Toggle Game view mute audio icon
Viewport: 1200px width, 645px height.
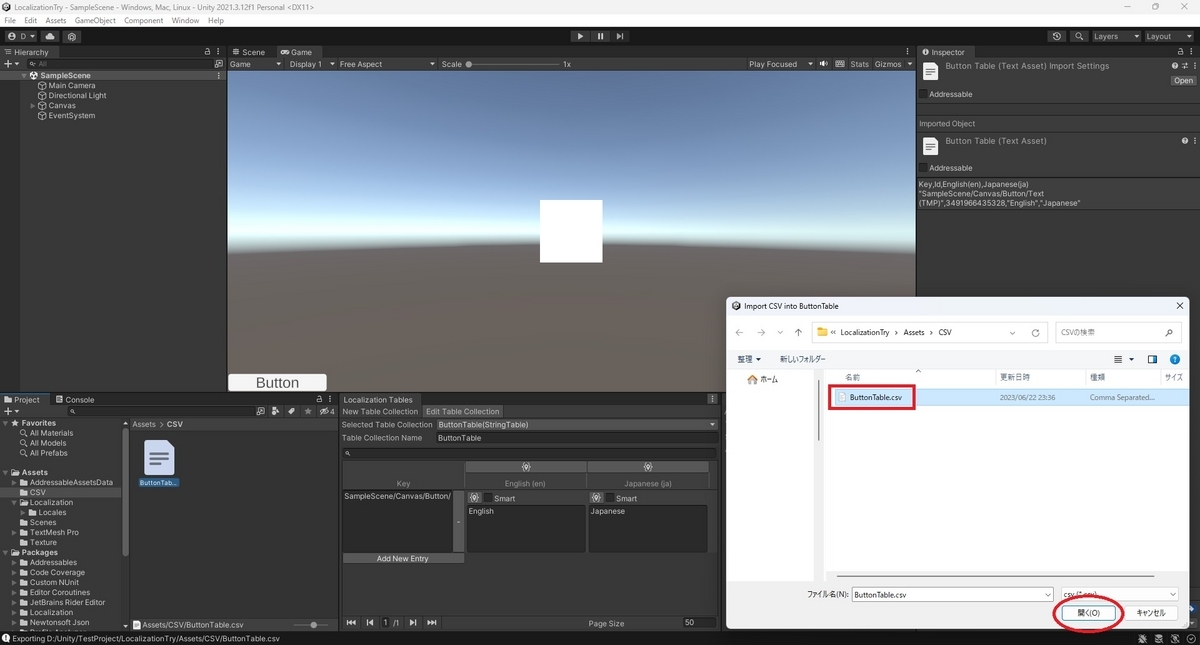[823, 64]
